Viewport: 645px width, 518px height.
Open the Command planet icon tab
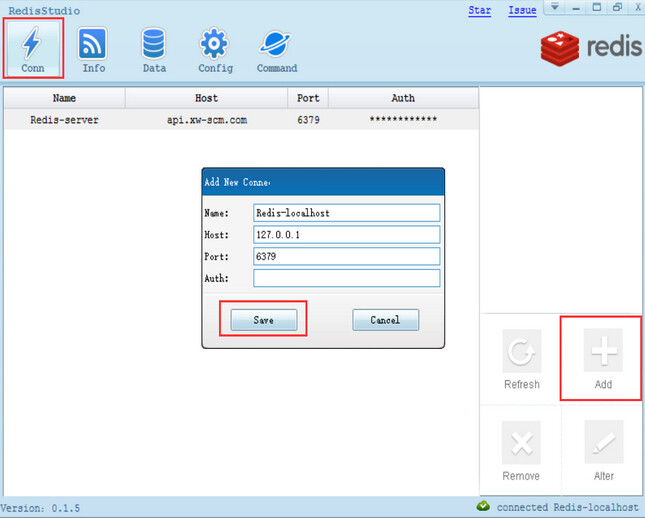(276, 49)
